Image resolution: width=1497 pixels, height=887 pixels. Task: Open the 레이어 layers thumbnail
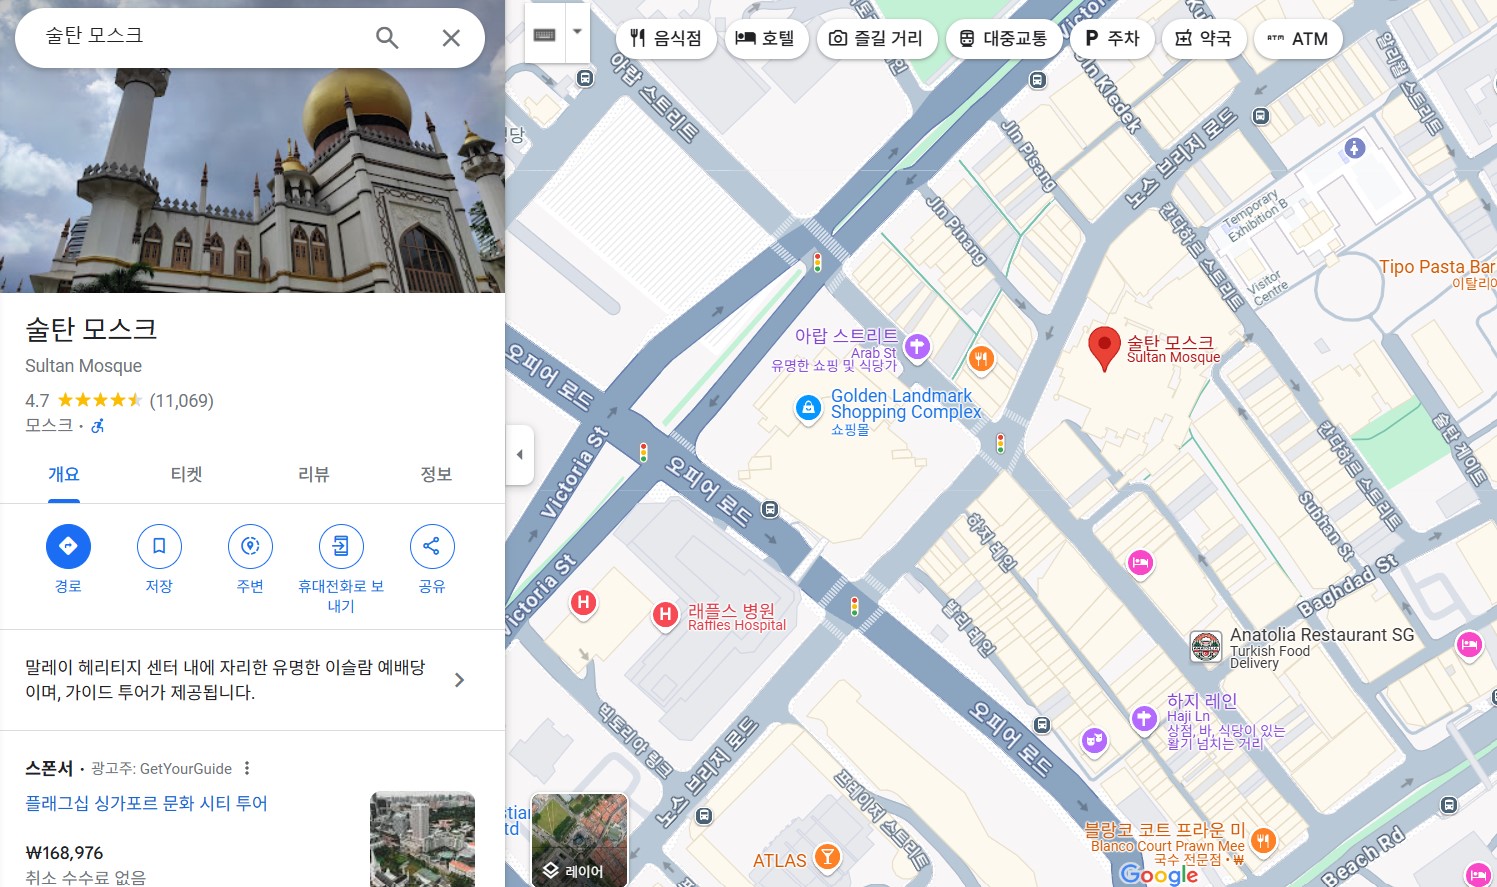click(x=579, y=840)
